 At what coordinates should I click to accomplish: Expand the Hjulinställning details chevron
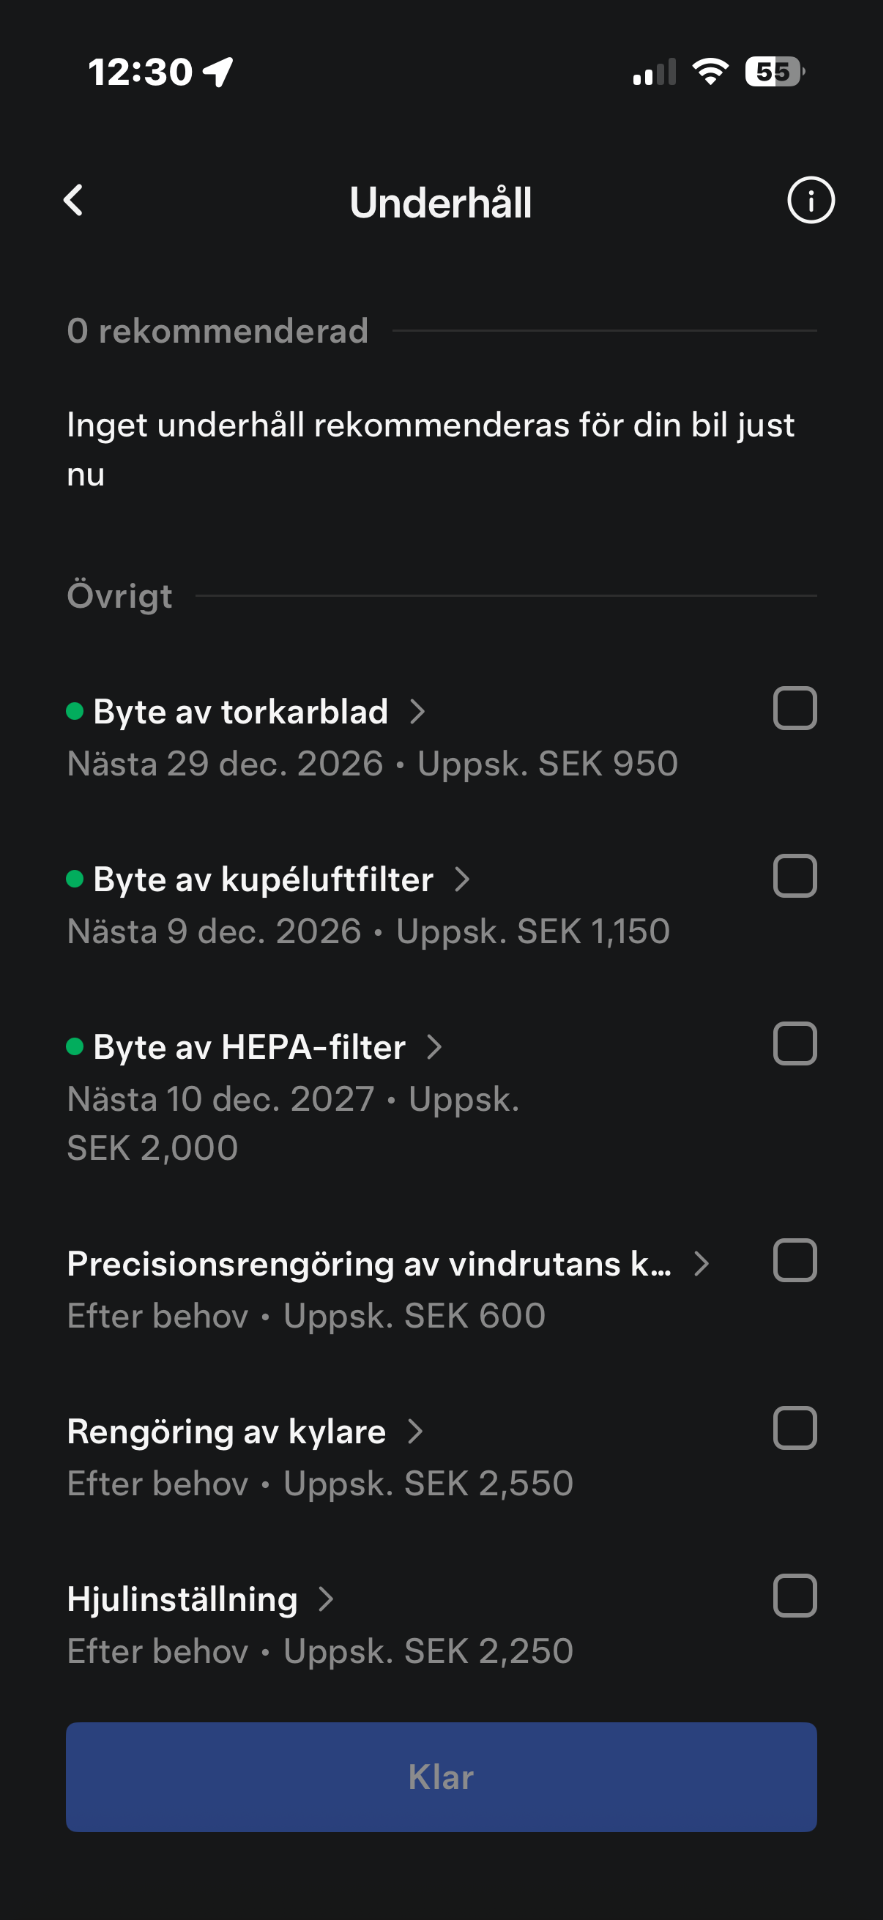coord(326,1600)
